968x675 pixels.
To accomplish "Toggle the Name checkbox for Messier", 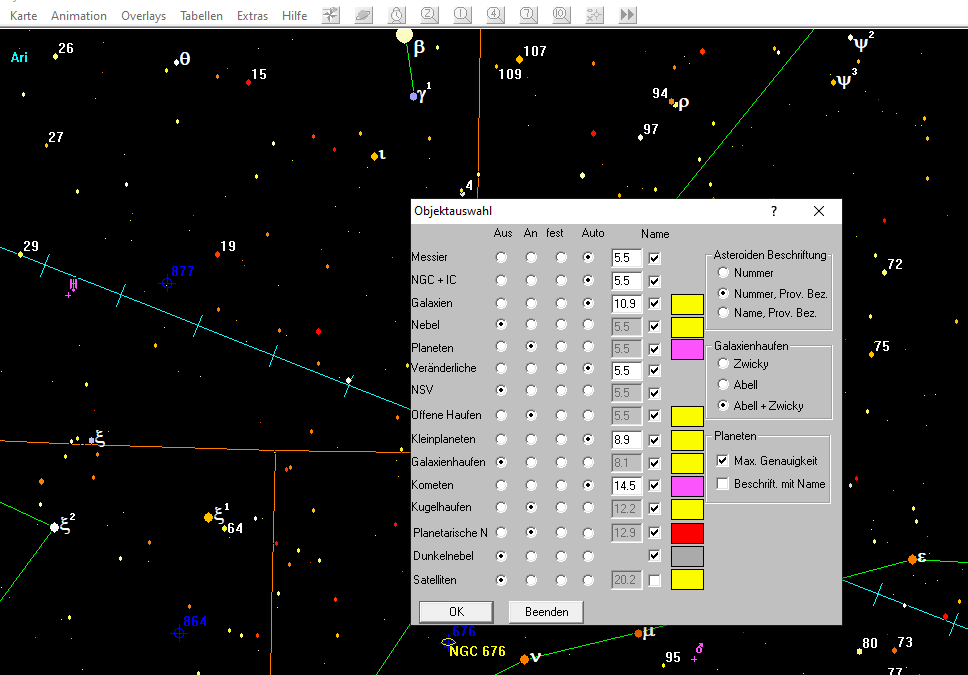I will [x=654, y=258].
